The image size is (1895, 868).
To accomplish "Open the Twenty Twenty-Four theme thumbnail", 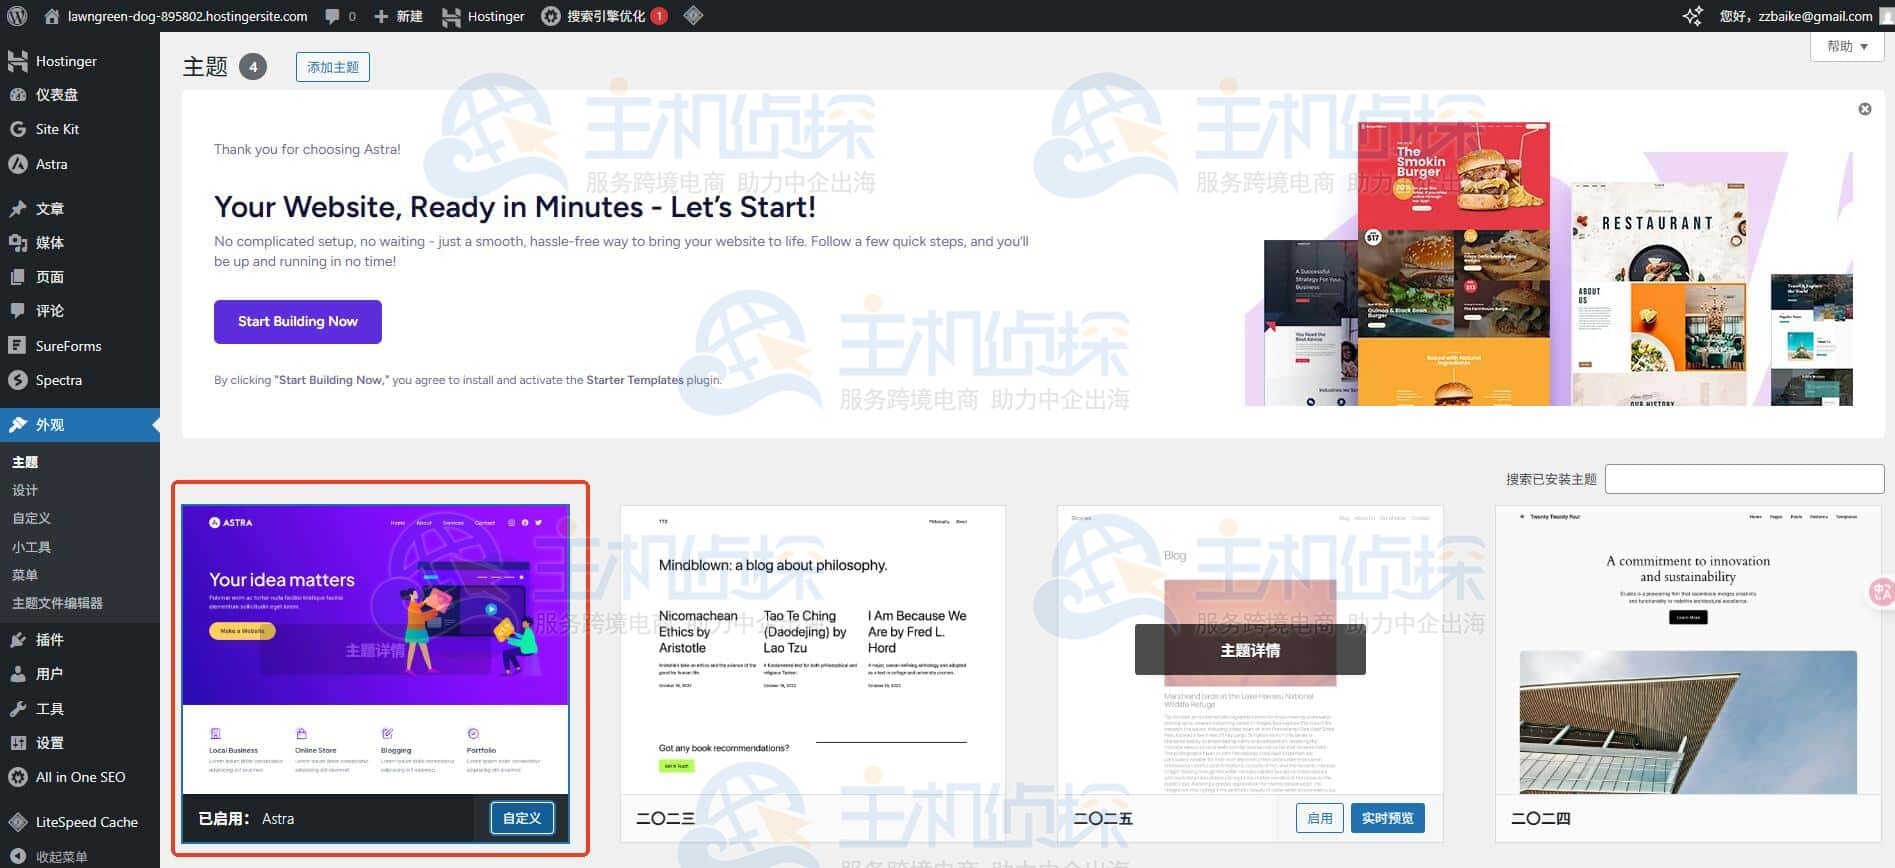I will pos(1687,650).
